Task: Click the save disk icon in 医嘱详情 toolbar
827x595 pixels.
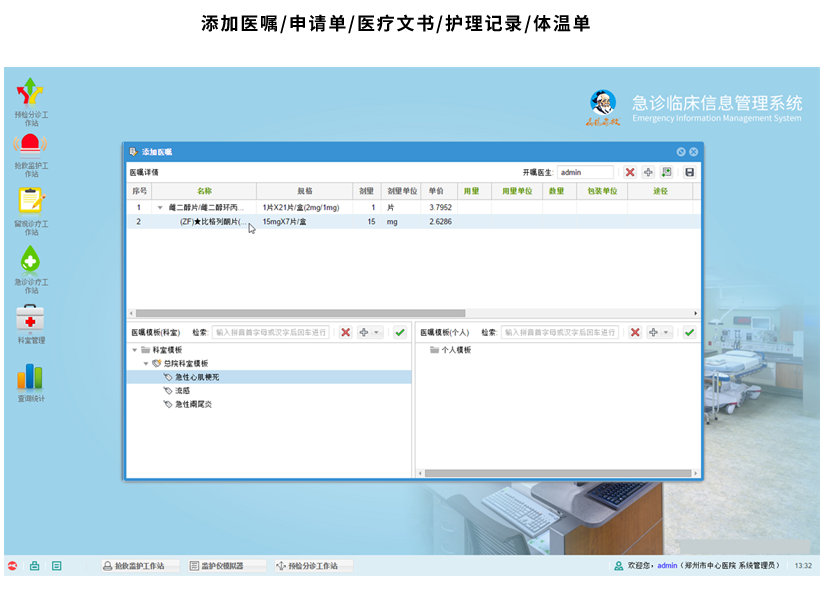Action: [x=689, y=173]
